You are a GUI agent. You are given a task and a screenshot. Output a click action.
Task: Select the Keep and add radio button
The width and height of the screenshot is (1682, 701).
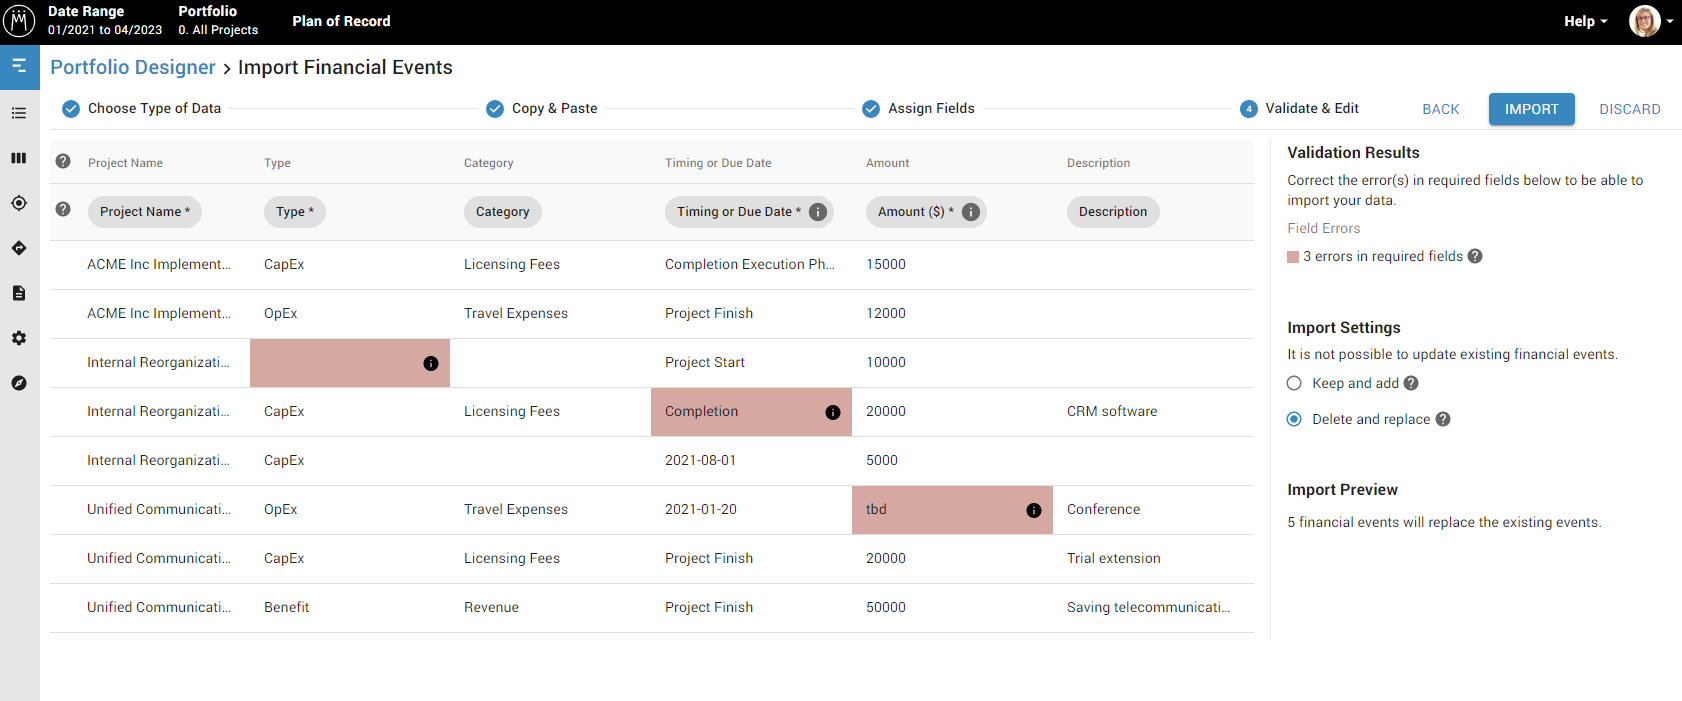[x=1294, y=383]
